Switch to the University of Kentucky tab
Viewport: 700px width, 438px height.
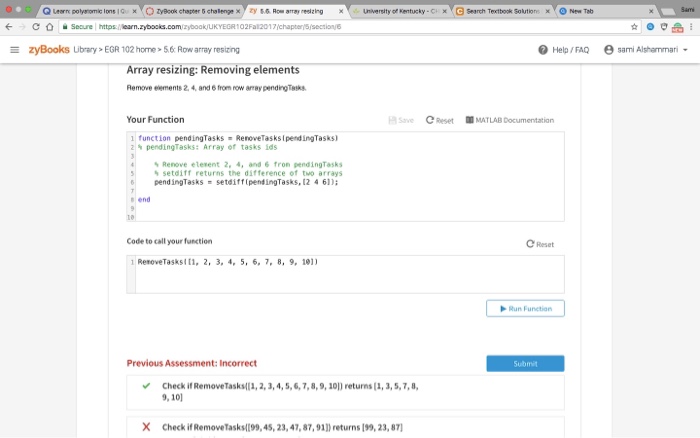coord(399,11)
